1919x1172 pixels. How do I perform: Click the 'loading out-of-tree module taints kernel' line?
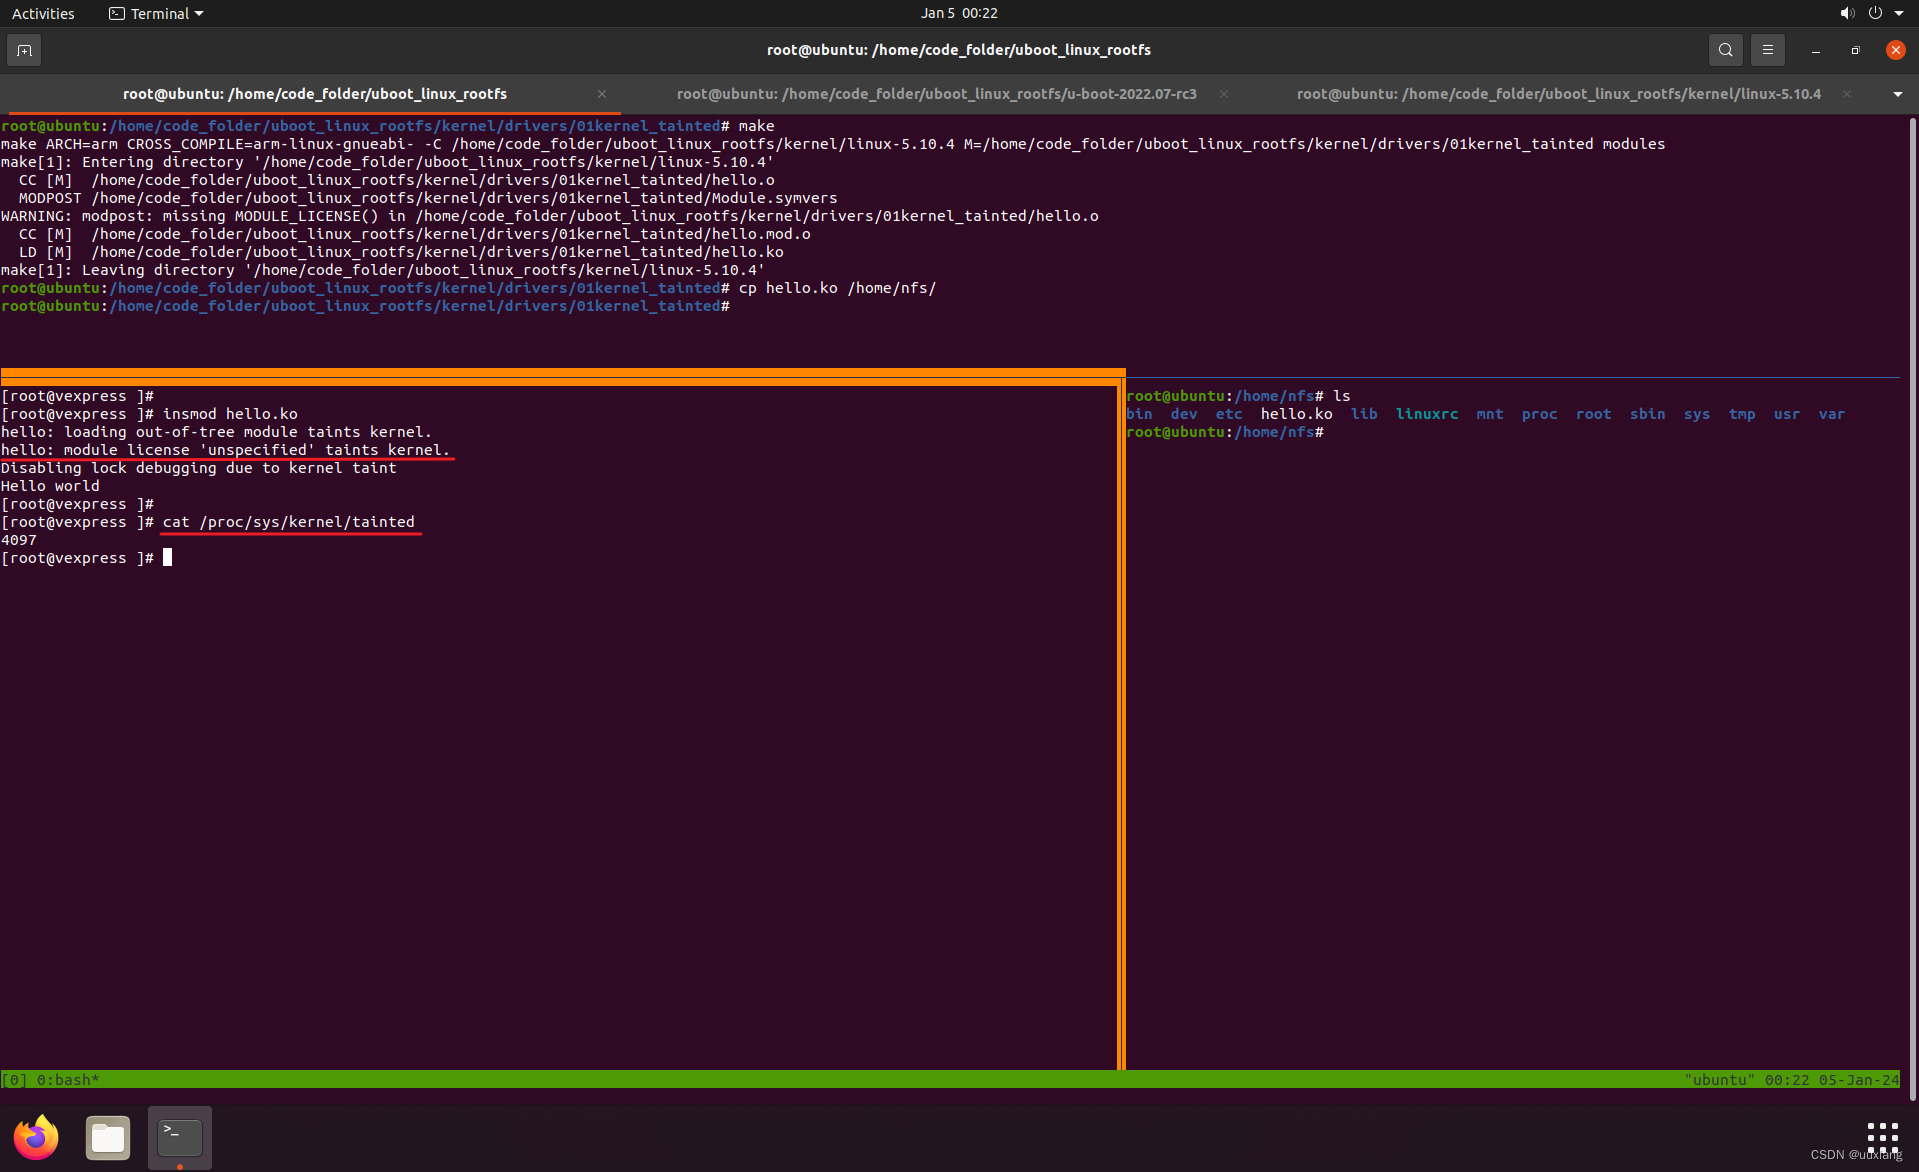[216, 432]
